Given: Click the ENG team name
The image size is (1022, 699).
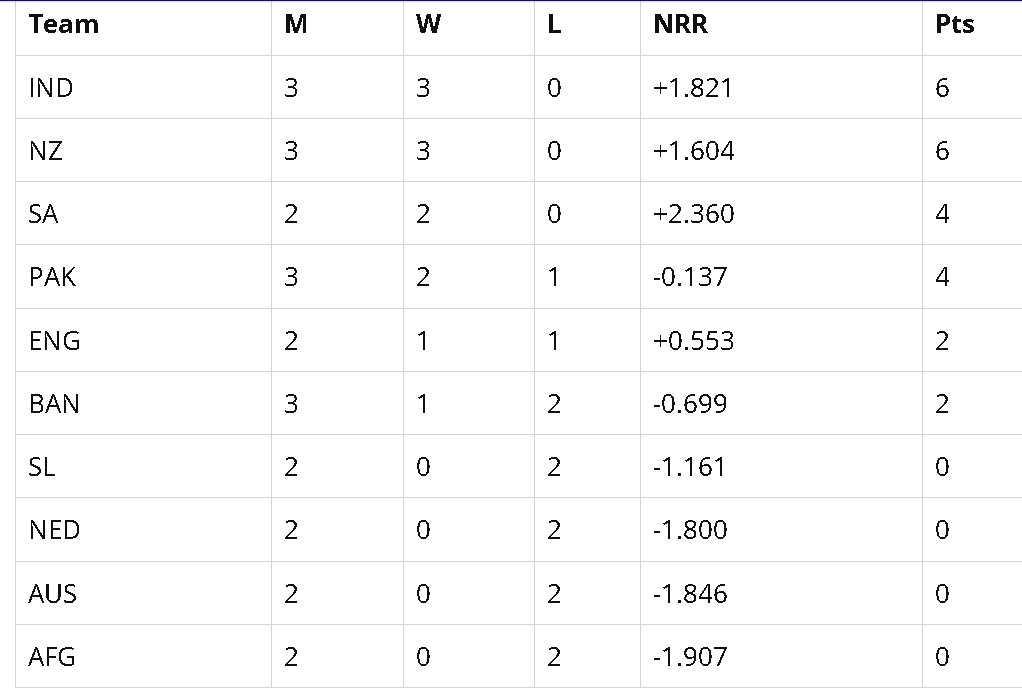Looking at the screenshot, I should point(55,341).
